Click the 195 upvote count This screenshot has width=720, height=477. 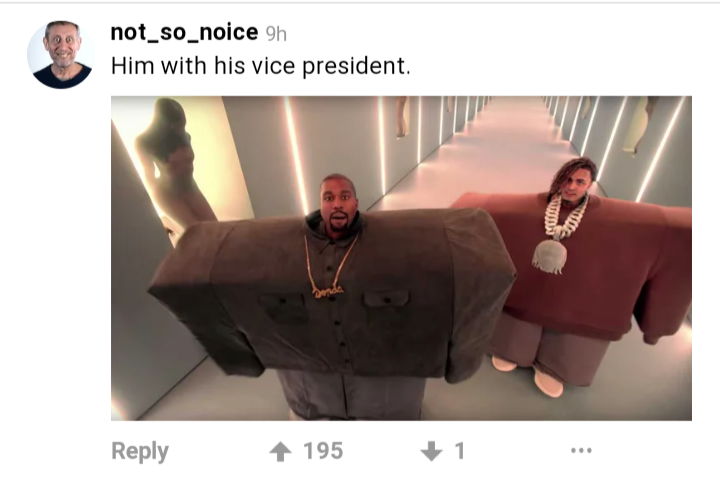(x=323, y=451)
